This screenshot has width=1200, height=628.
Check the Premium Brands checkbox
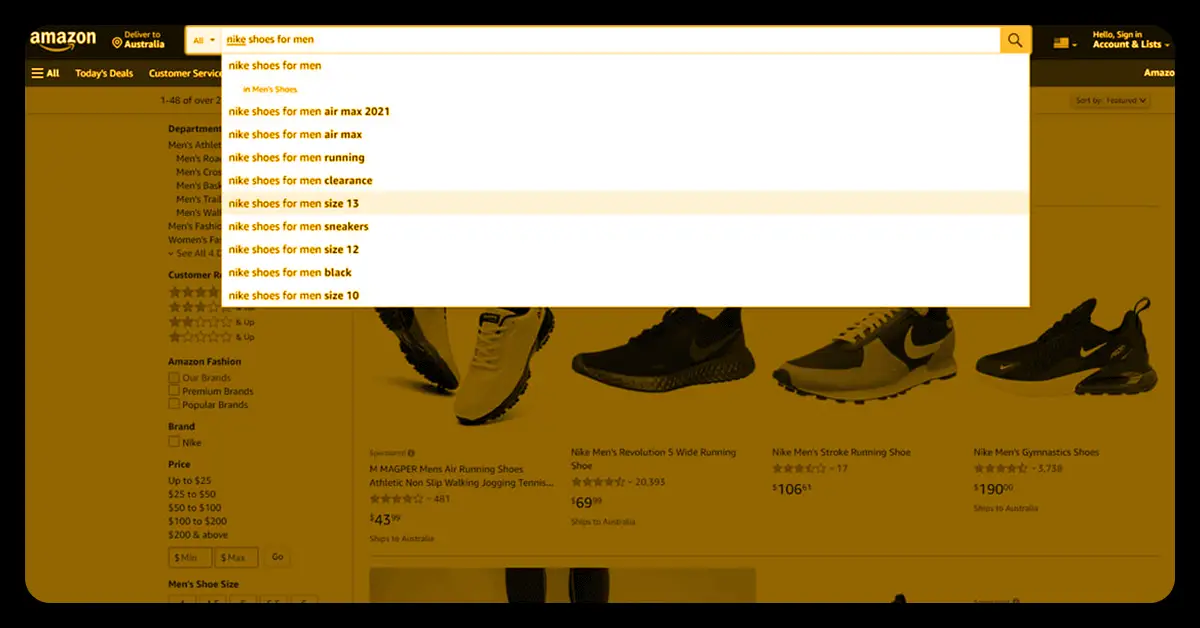click(x=174, y=391)
